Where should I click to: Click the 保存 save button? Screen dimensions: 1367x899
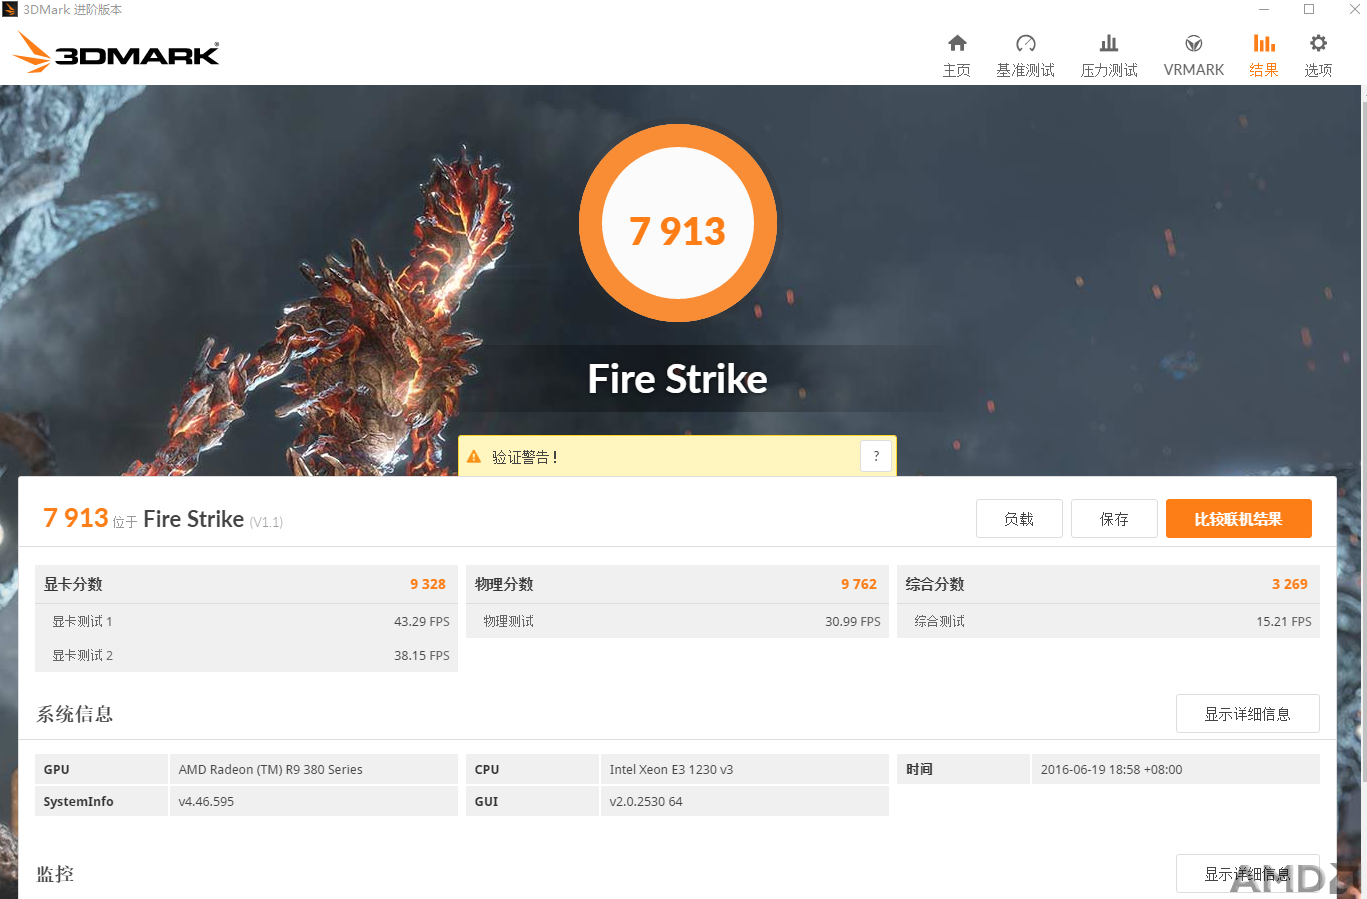pos(1114,519)
